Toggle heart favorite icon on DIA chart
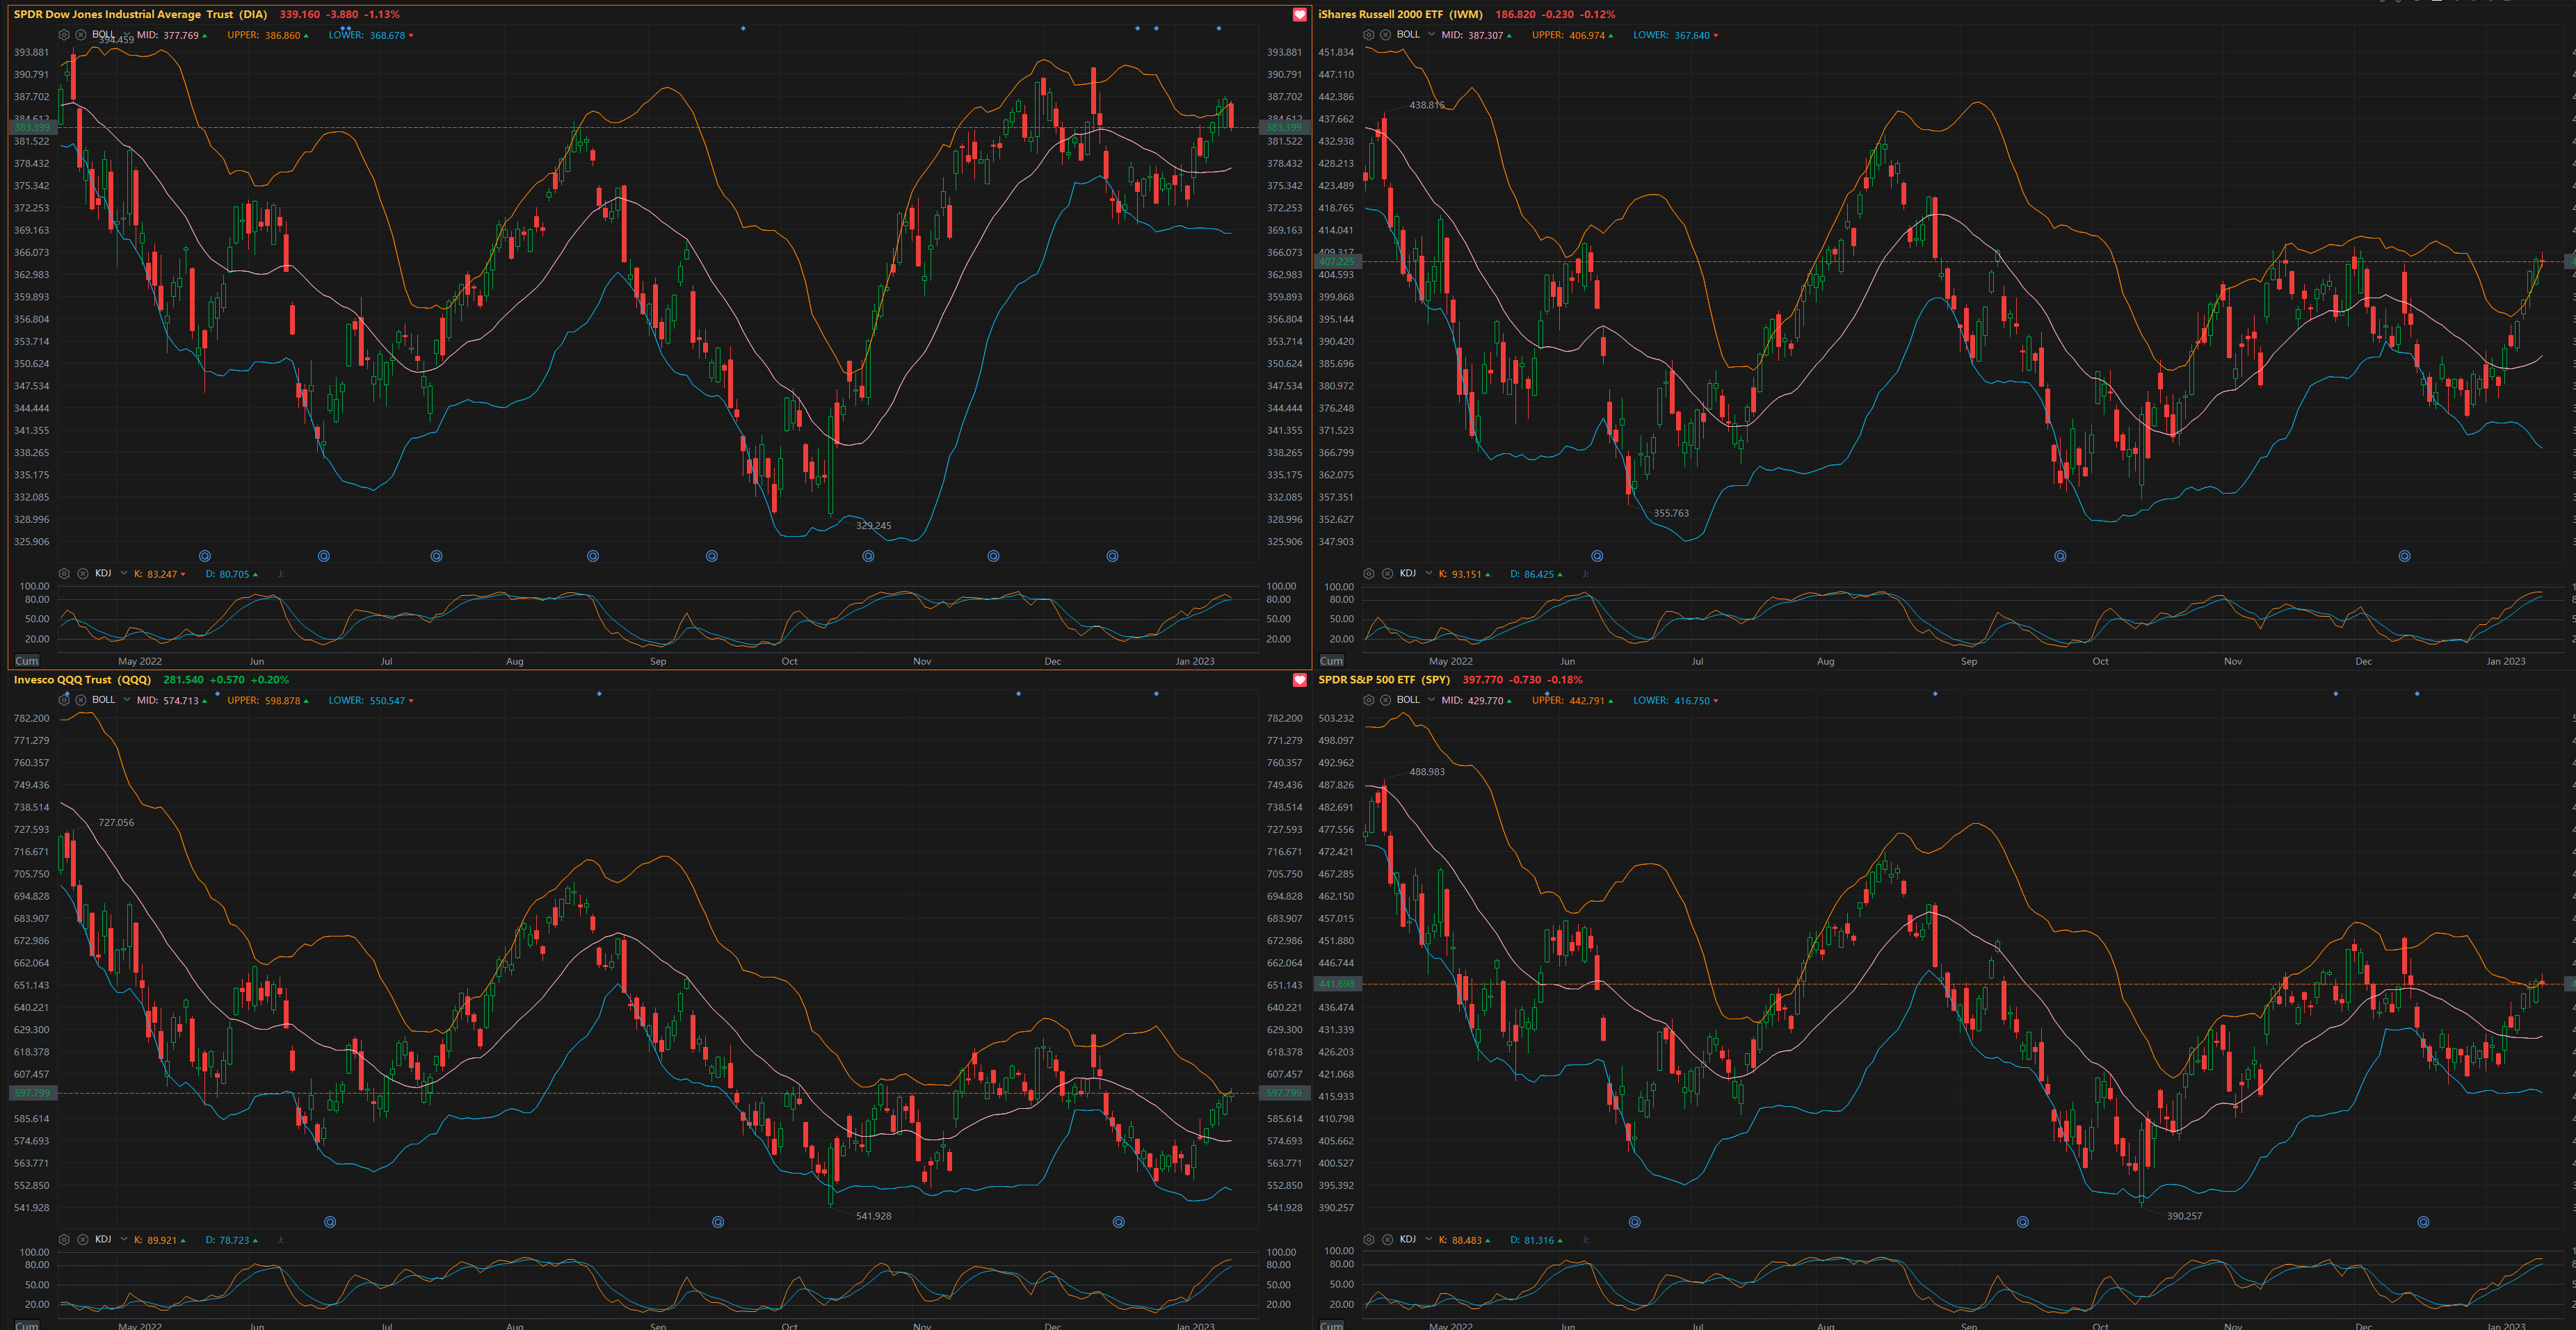The height and width of the screenshot is (1330, 2576). pos(1299,14)
